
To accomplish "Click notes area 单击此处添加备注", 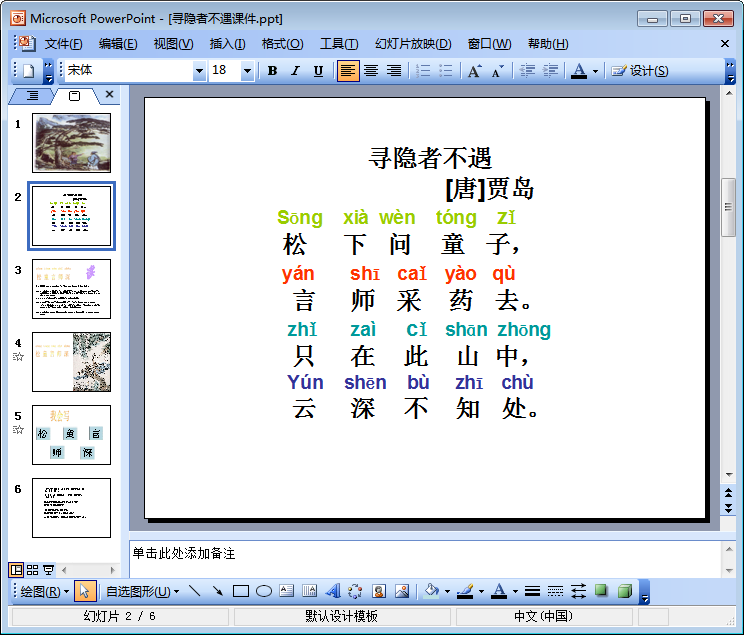I will pyautogui.click(x=184, y=553).
